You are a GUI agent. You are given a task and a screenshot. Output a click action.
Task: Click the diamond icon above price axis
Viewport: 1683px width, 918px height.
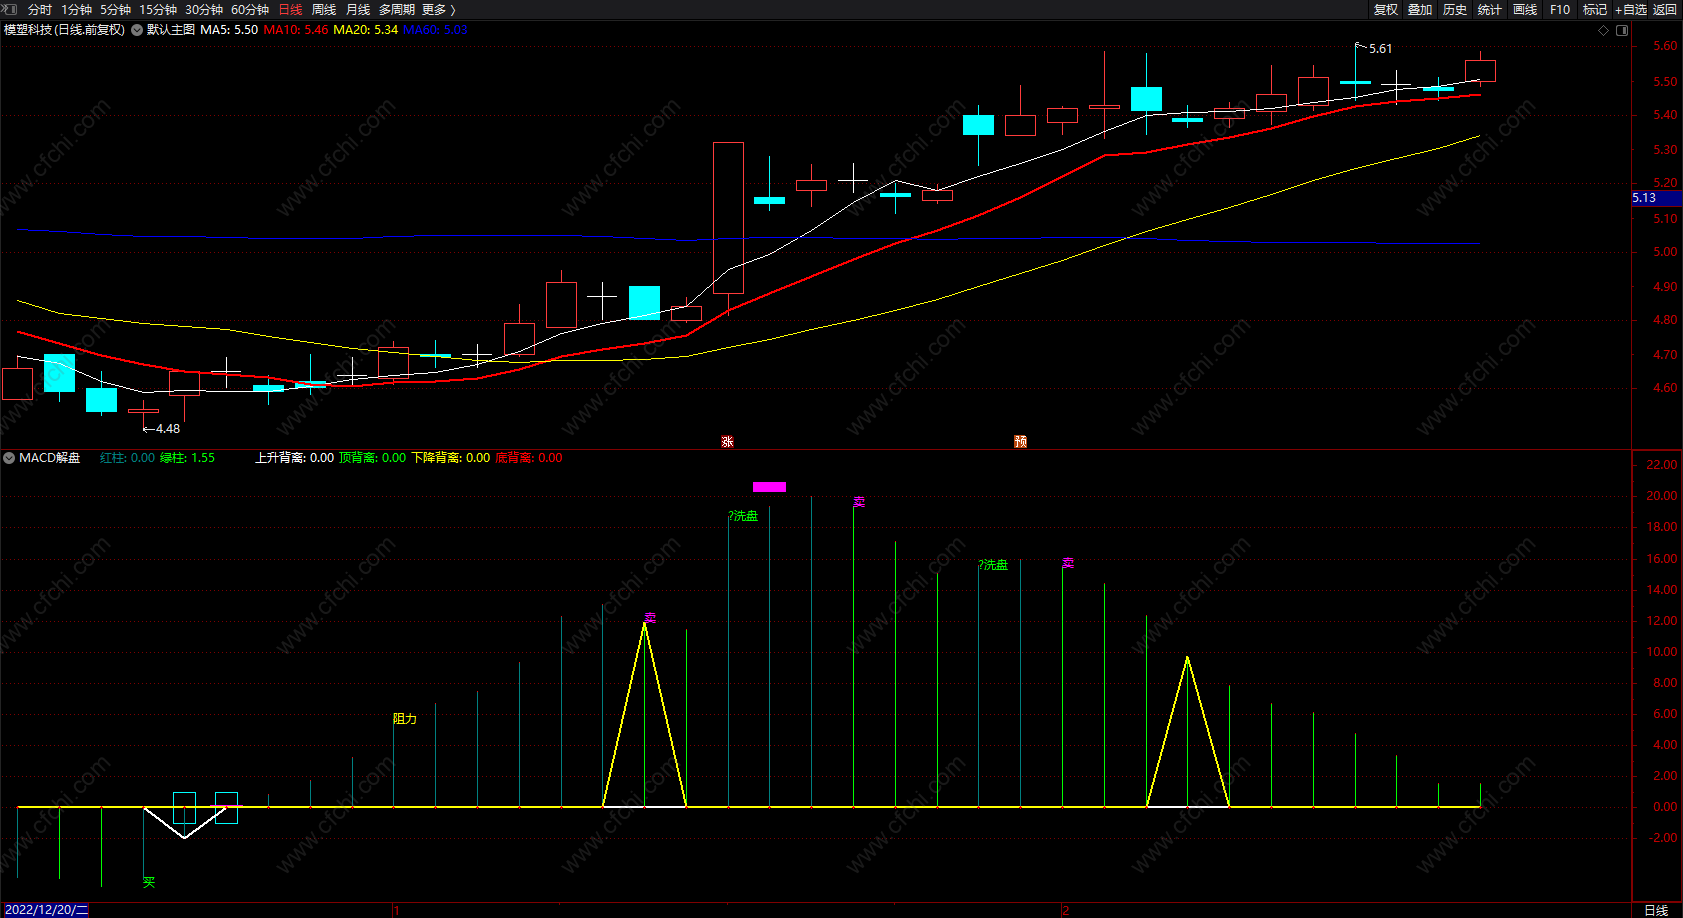tap(1604, 30)
